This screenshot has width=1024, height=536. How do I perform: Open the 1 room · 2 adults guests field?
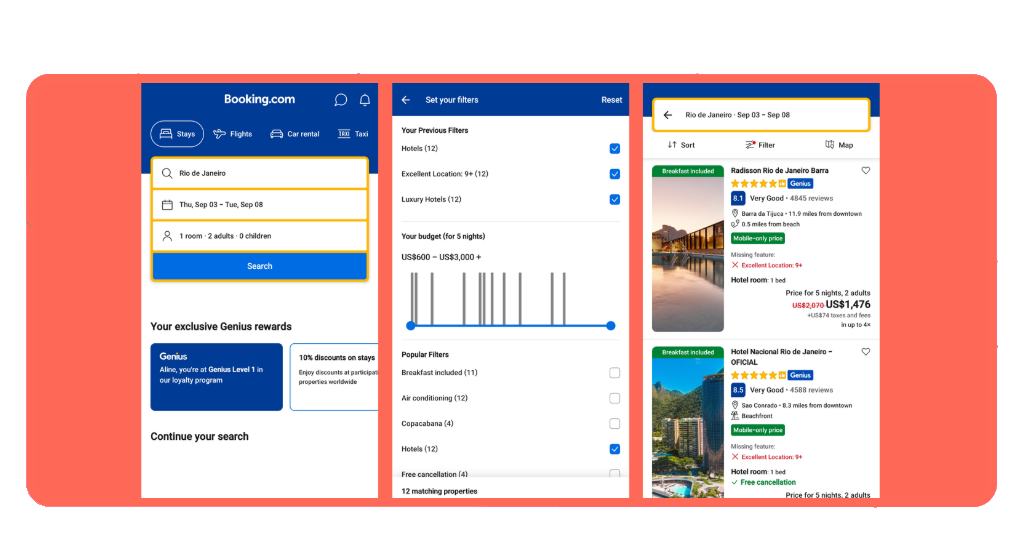(260, 236)
